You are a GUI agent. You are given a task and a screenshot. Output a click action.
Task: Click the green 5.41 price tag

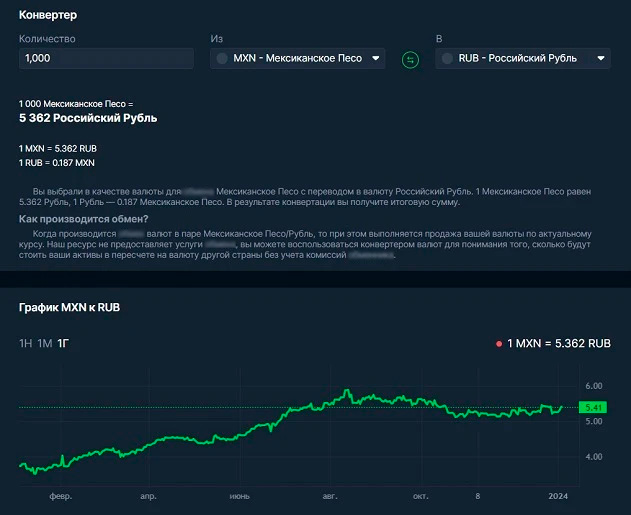tap(592, 408)
